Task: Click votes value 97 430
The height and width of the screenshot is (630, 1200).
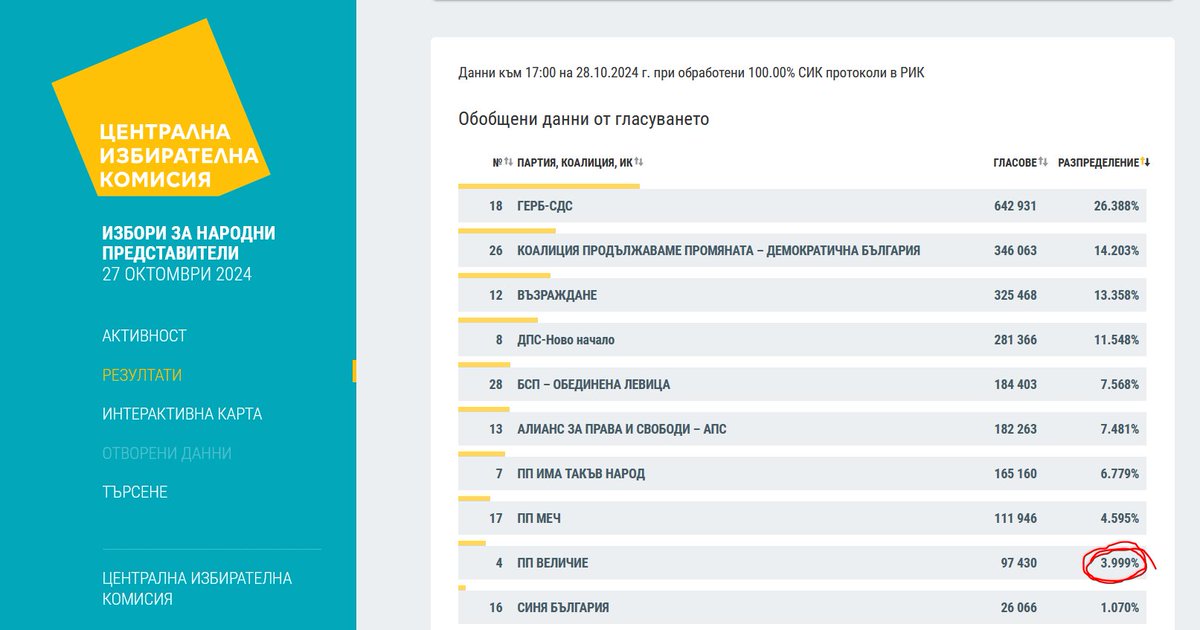Action: coord(1019,563)
